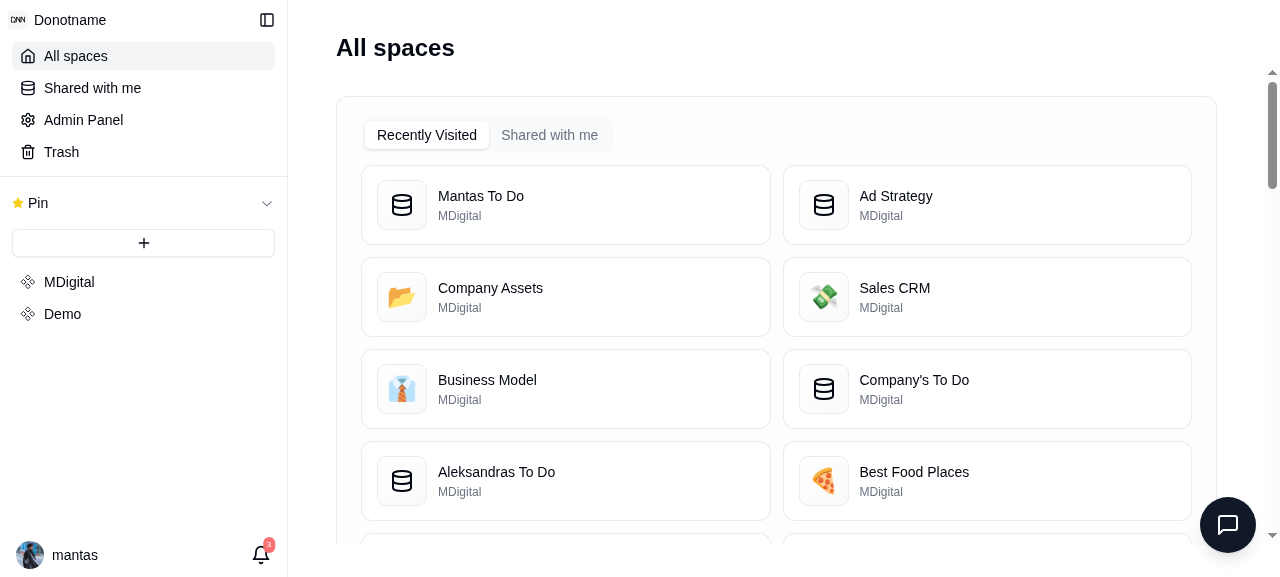Open the Business Model space
The width and height of the screenshot is (1280, 577).
[x=566, y=389]
